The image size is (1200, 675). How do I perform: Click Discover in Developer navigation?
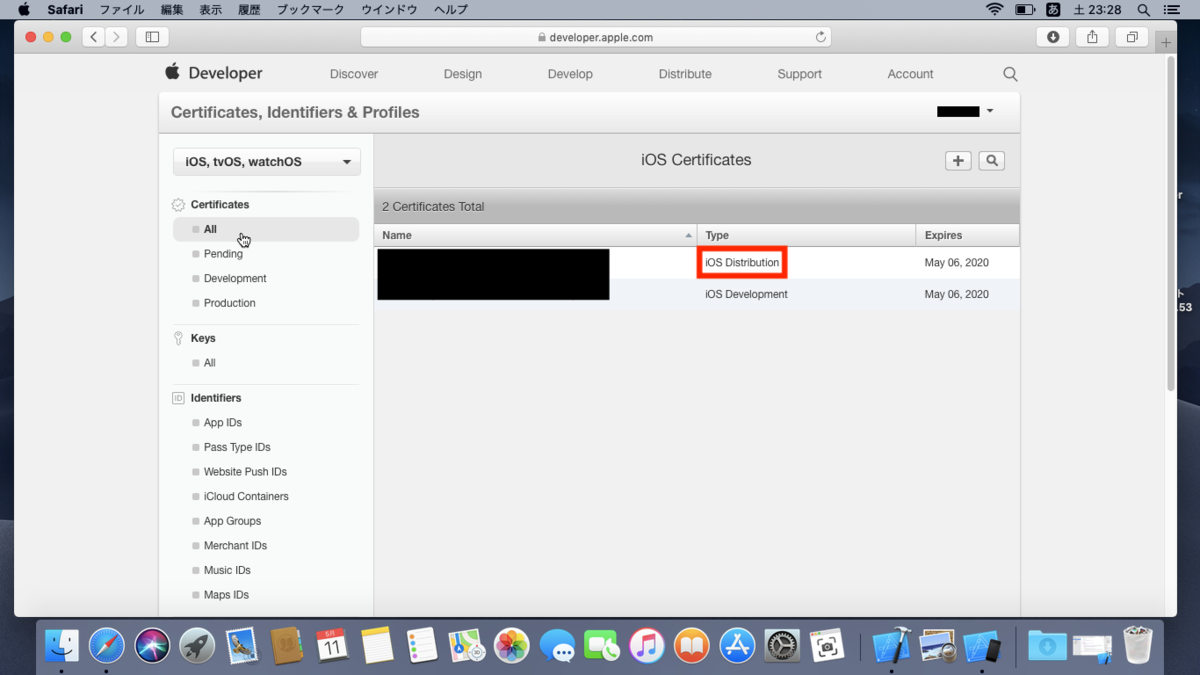pyautogui.click(x=354, y=74)
